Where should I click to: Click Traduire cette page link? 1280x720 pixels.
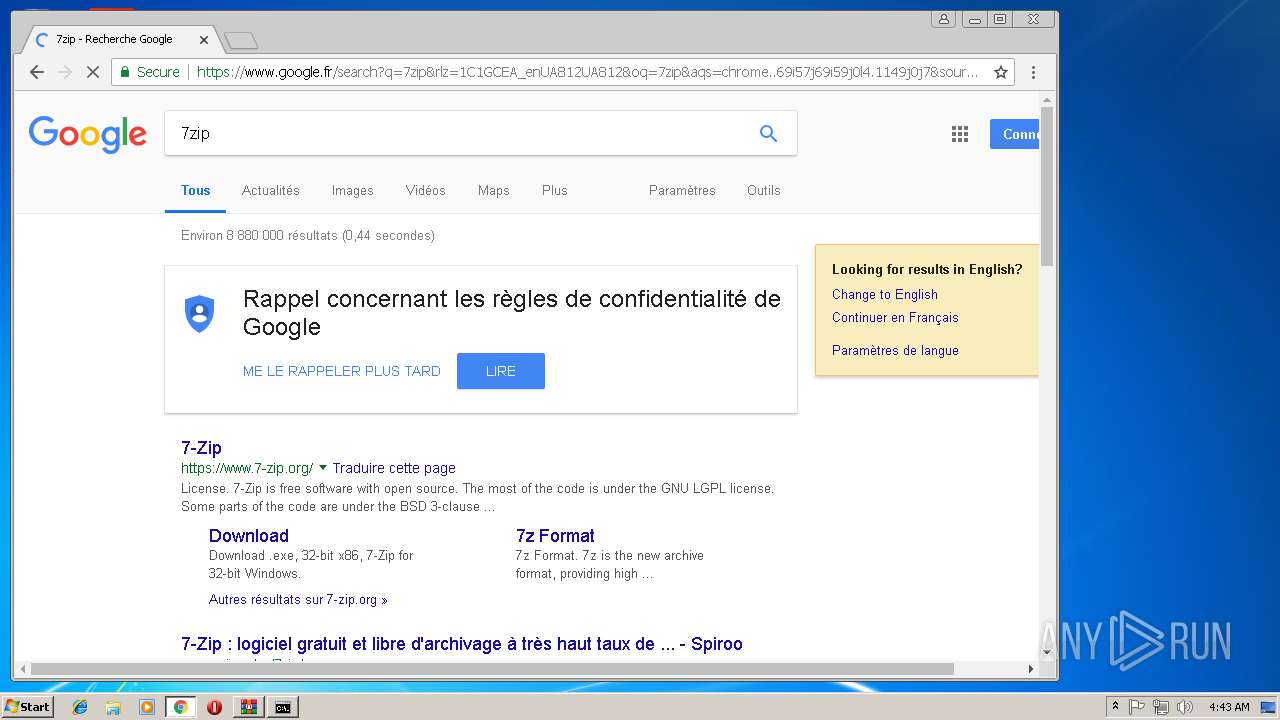coord(394,468)
